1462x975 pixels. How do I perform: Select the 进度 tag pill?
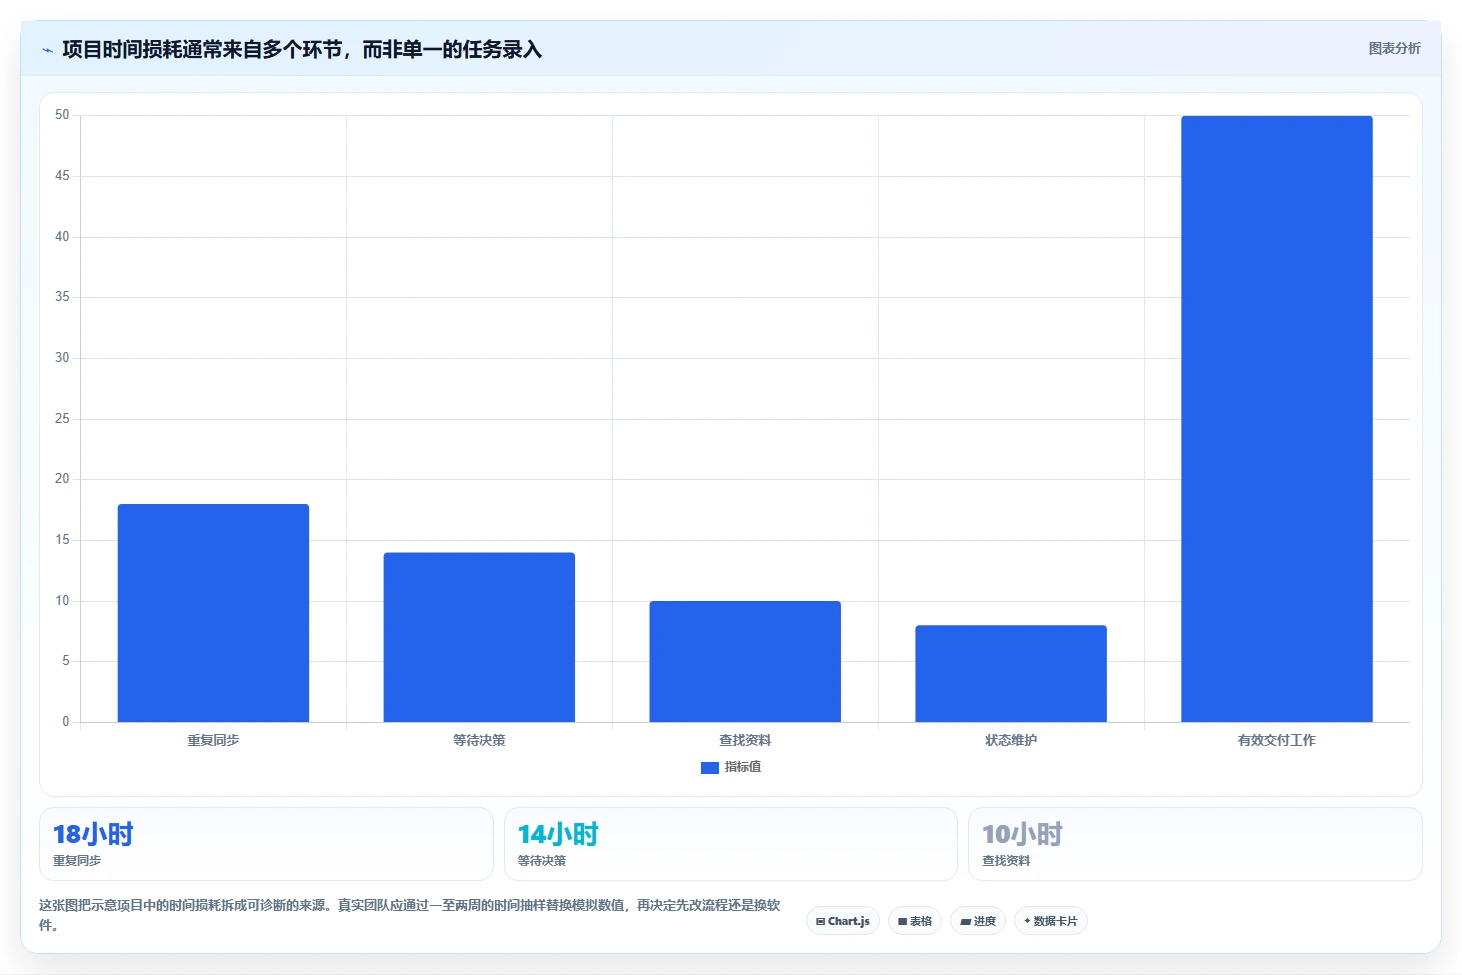pos(977,921)
